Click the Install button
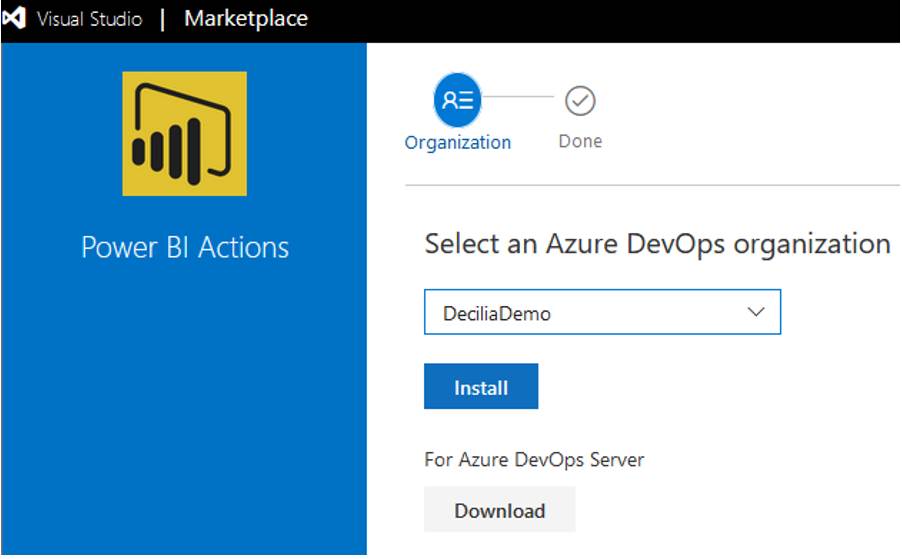 pyautogui.click(x=481, y=386)
